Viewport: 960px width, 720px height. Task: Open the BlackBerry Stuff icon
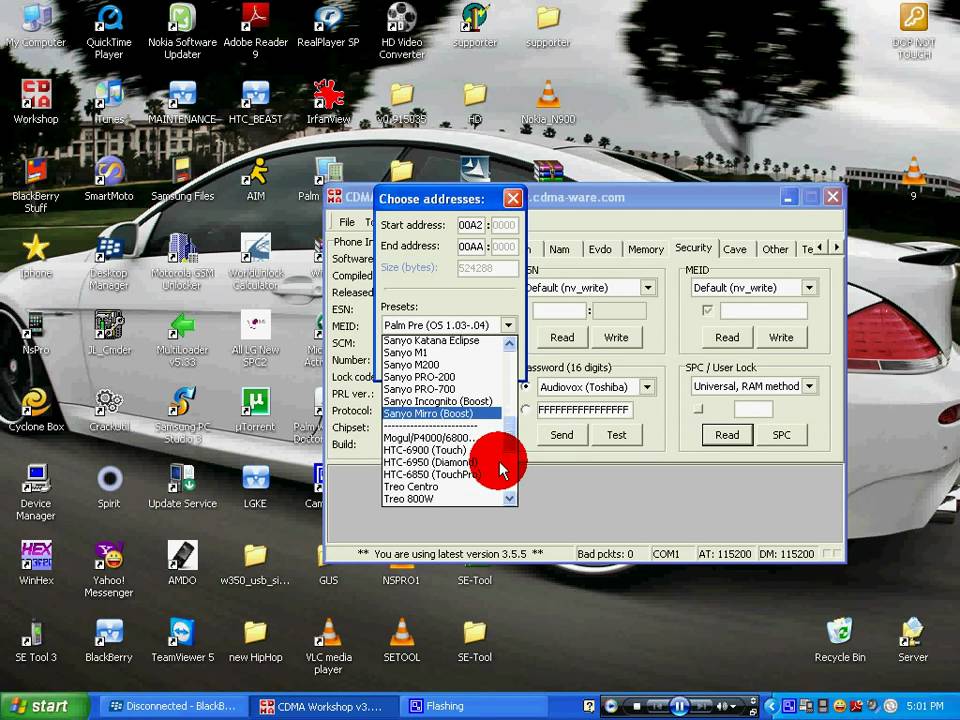tap(36, 184)
